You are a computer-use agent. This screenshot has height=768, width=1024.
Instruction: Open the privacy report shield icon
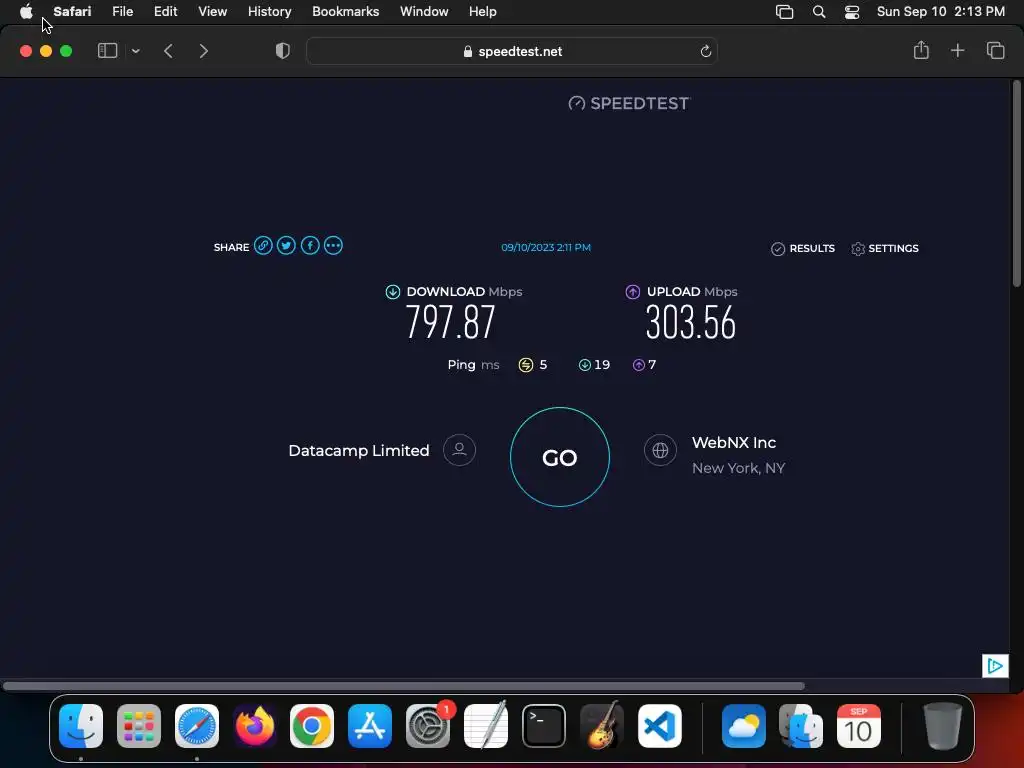pyautogui.click(x=283, y=51)
